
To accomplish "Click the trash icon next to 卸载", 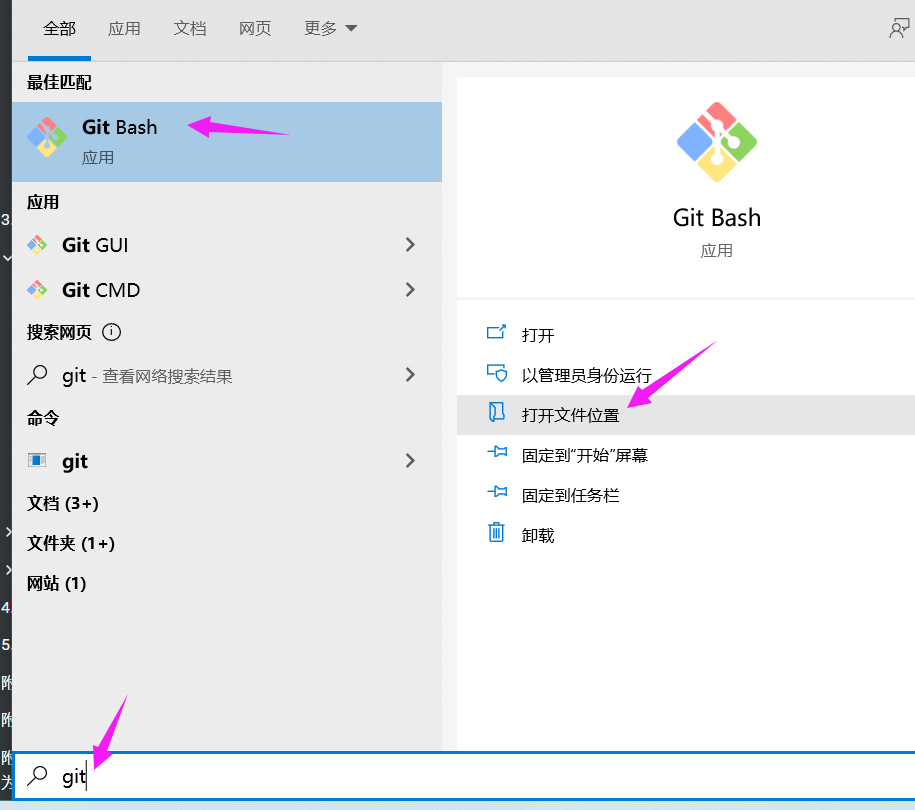I will [496, 534].
